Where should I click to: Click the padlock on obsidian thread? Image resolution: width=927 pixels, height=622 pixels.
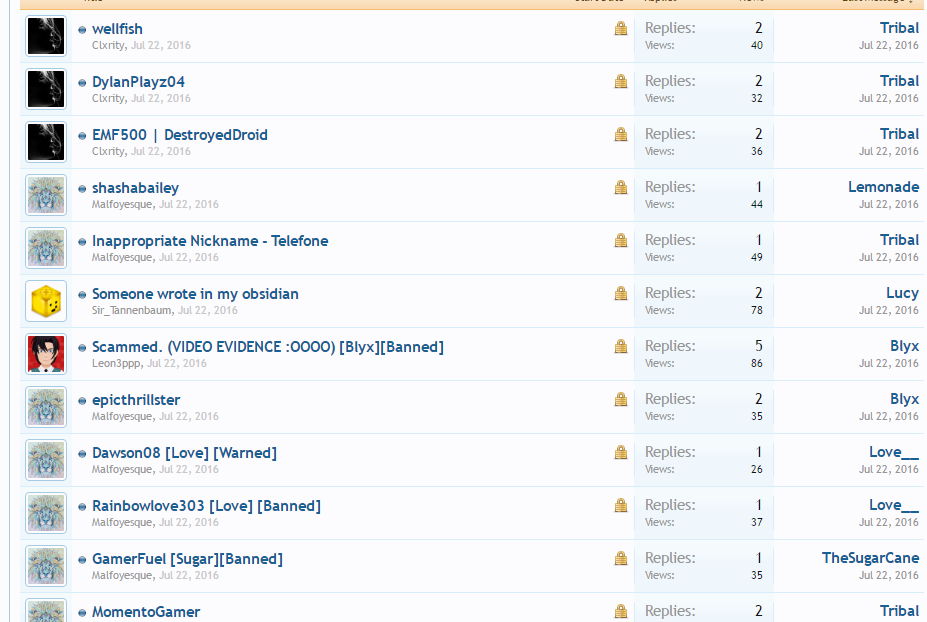[621, 293]
